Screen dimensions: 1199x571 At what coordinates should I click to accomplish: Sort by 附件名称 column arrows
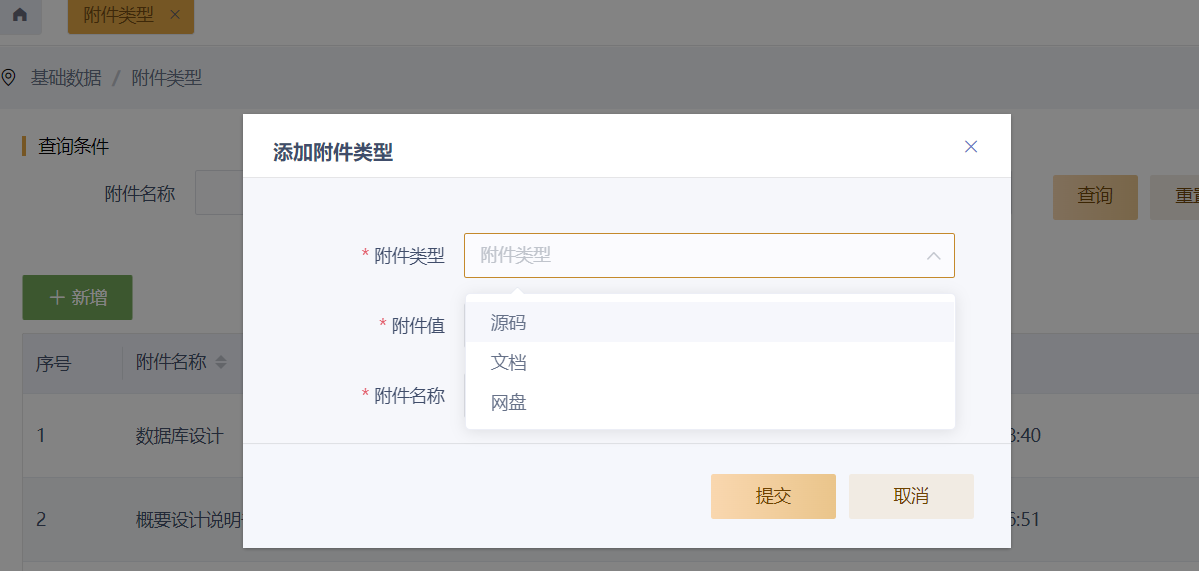click(221, 362)
